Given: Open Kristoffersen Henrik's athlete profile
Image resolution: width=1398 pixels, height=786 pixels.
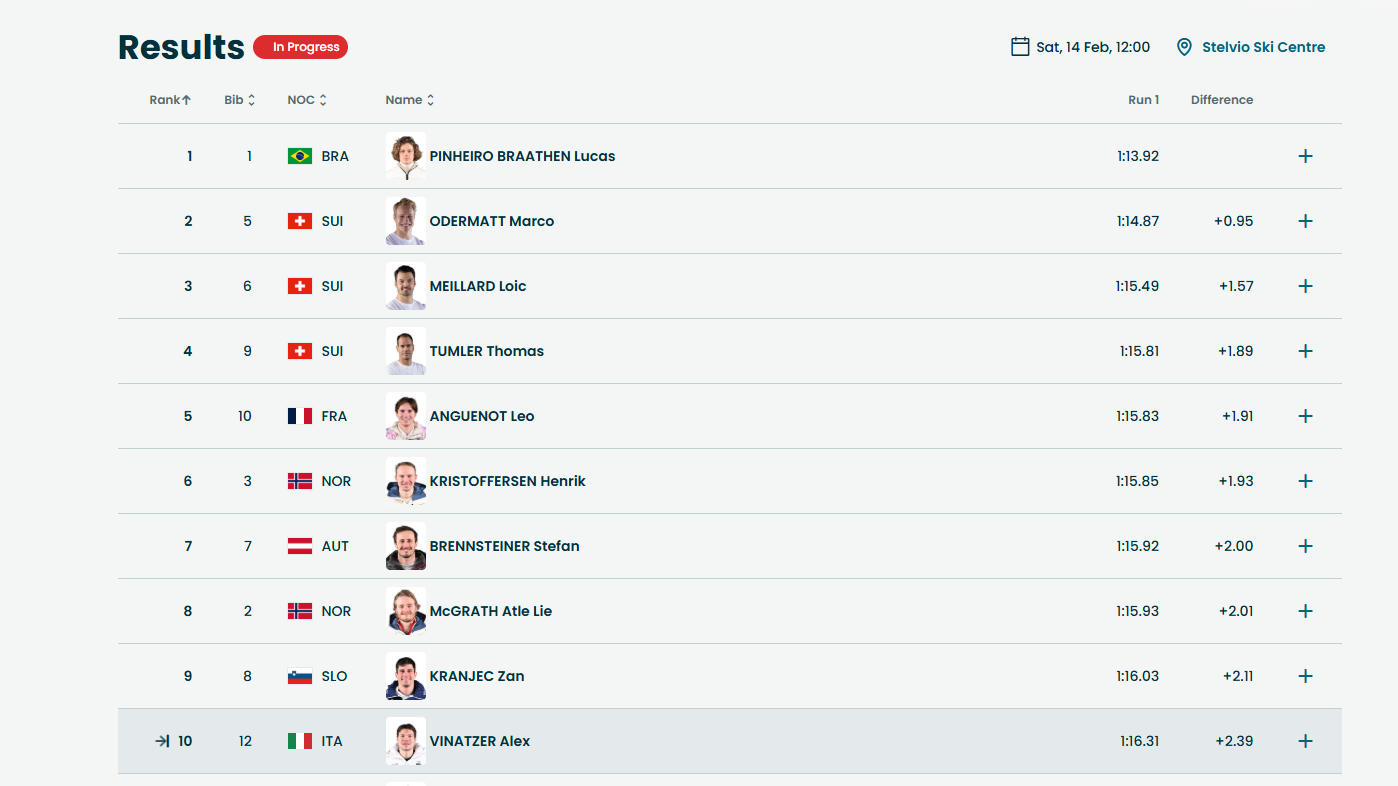Looking at the screenshot, I should 507,481.
